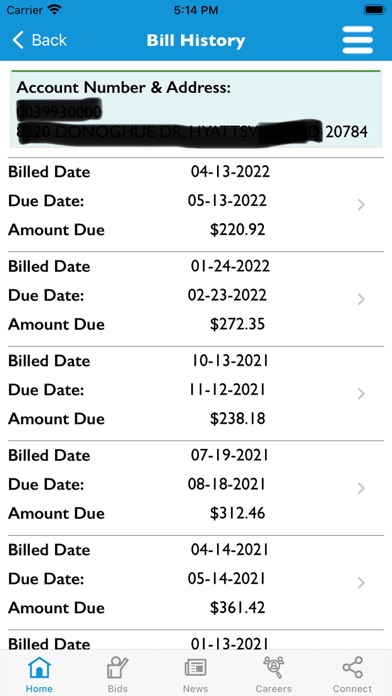Open the partially visible 01-13-2021 bill
The image size is (392, 696).
point(196,640)
